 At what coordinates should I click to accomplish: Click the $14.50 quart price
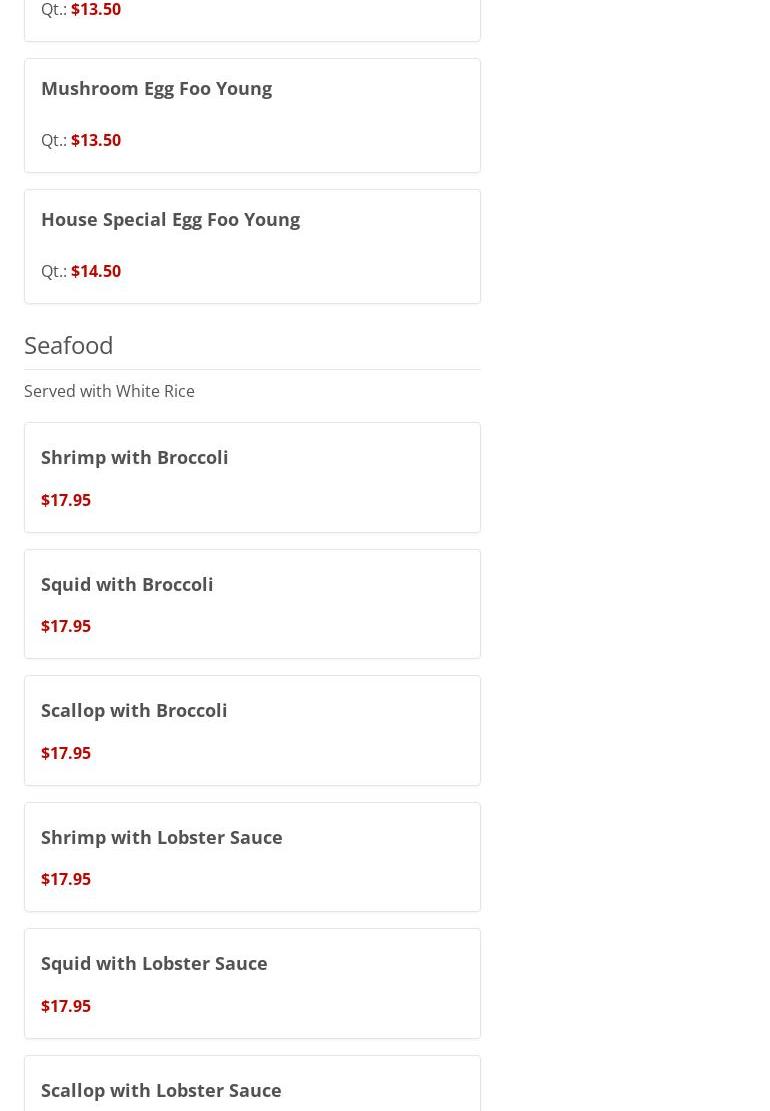(x=96, y=271)
